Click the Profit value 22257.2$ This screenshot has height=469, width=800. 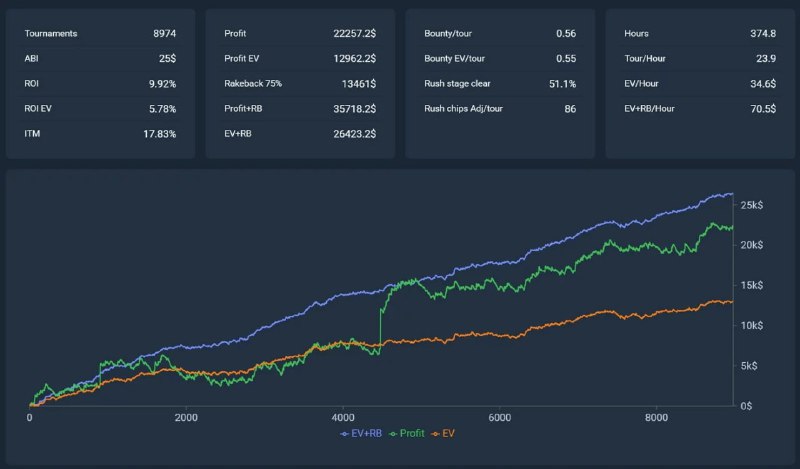click(354, 34)
